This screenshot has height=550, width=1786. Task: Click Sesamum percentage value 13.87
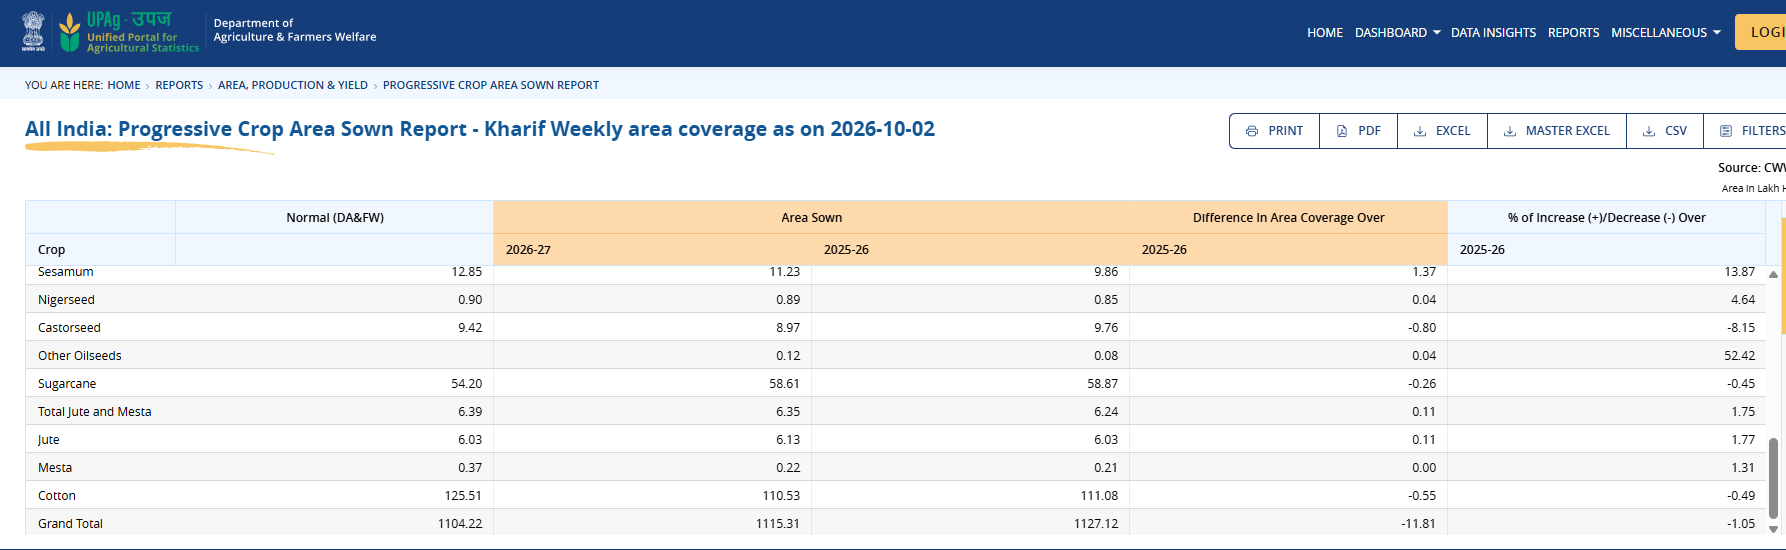[x=1739, y=272]
